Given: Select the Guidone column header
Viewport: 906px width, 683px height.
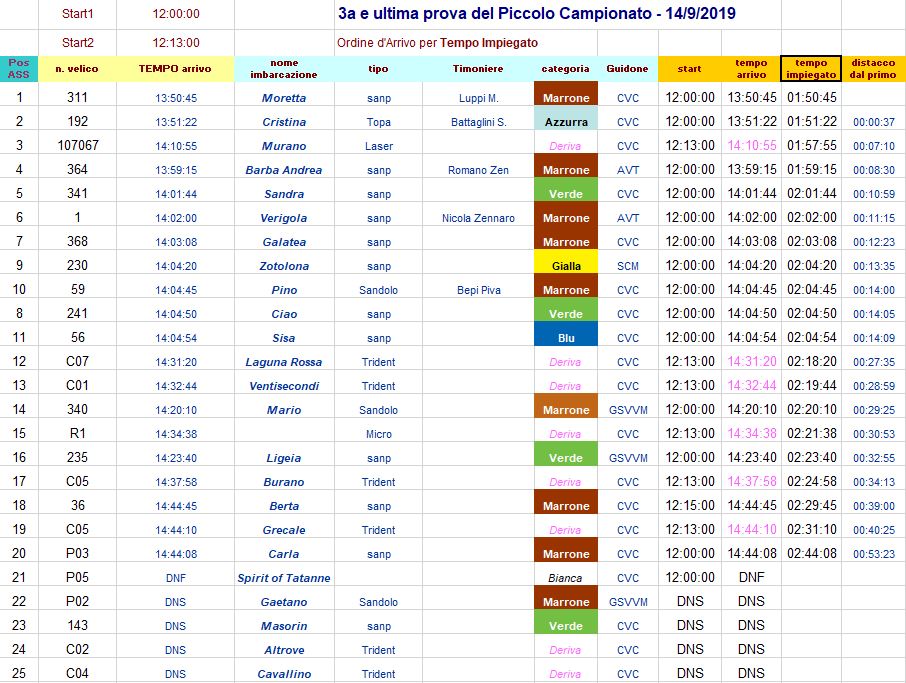Looking at the screenshot, I should [x=627, y=69].
